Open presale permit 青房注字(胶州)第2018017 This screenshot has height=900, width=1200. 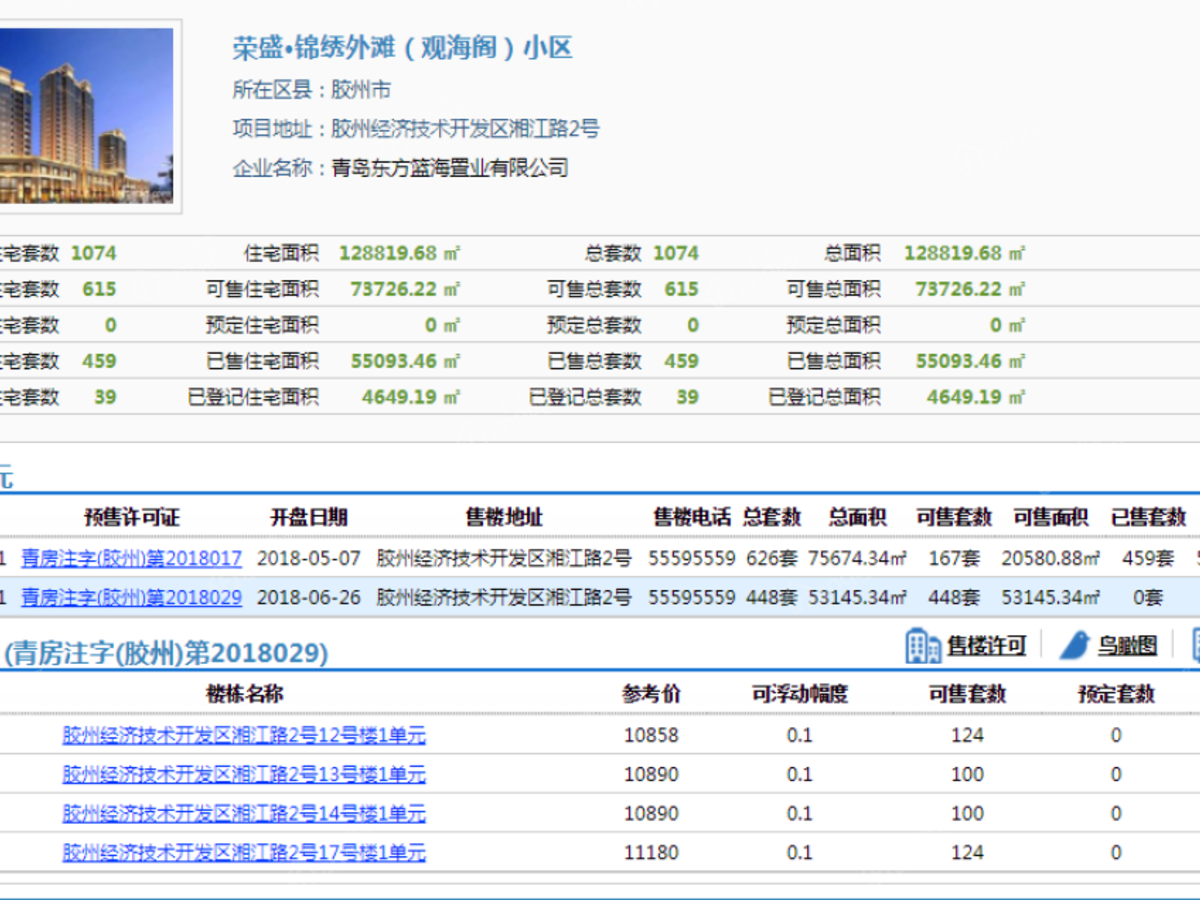[x=131, y=558]
